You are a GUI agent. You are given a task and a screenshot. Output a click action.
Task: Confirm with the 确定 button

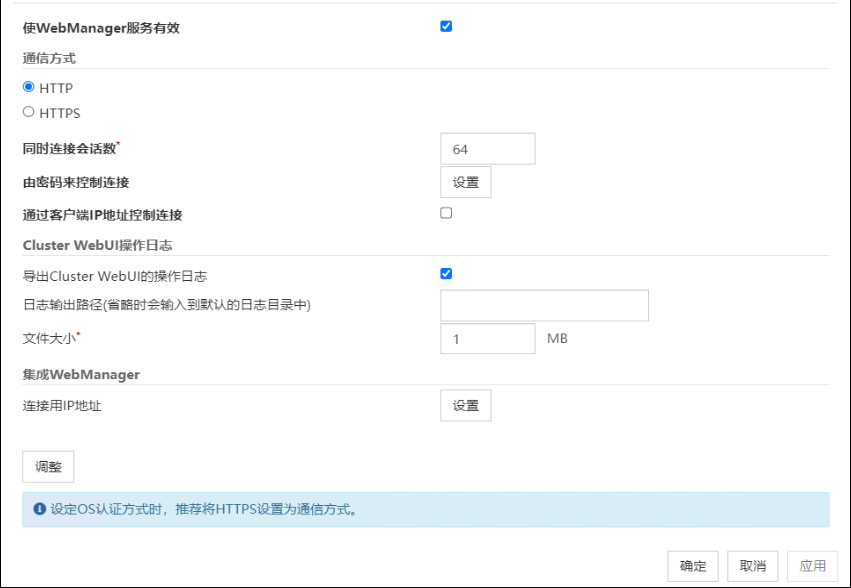(693, 565)
